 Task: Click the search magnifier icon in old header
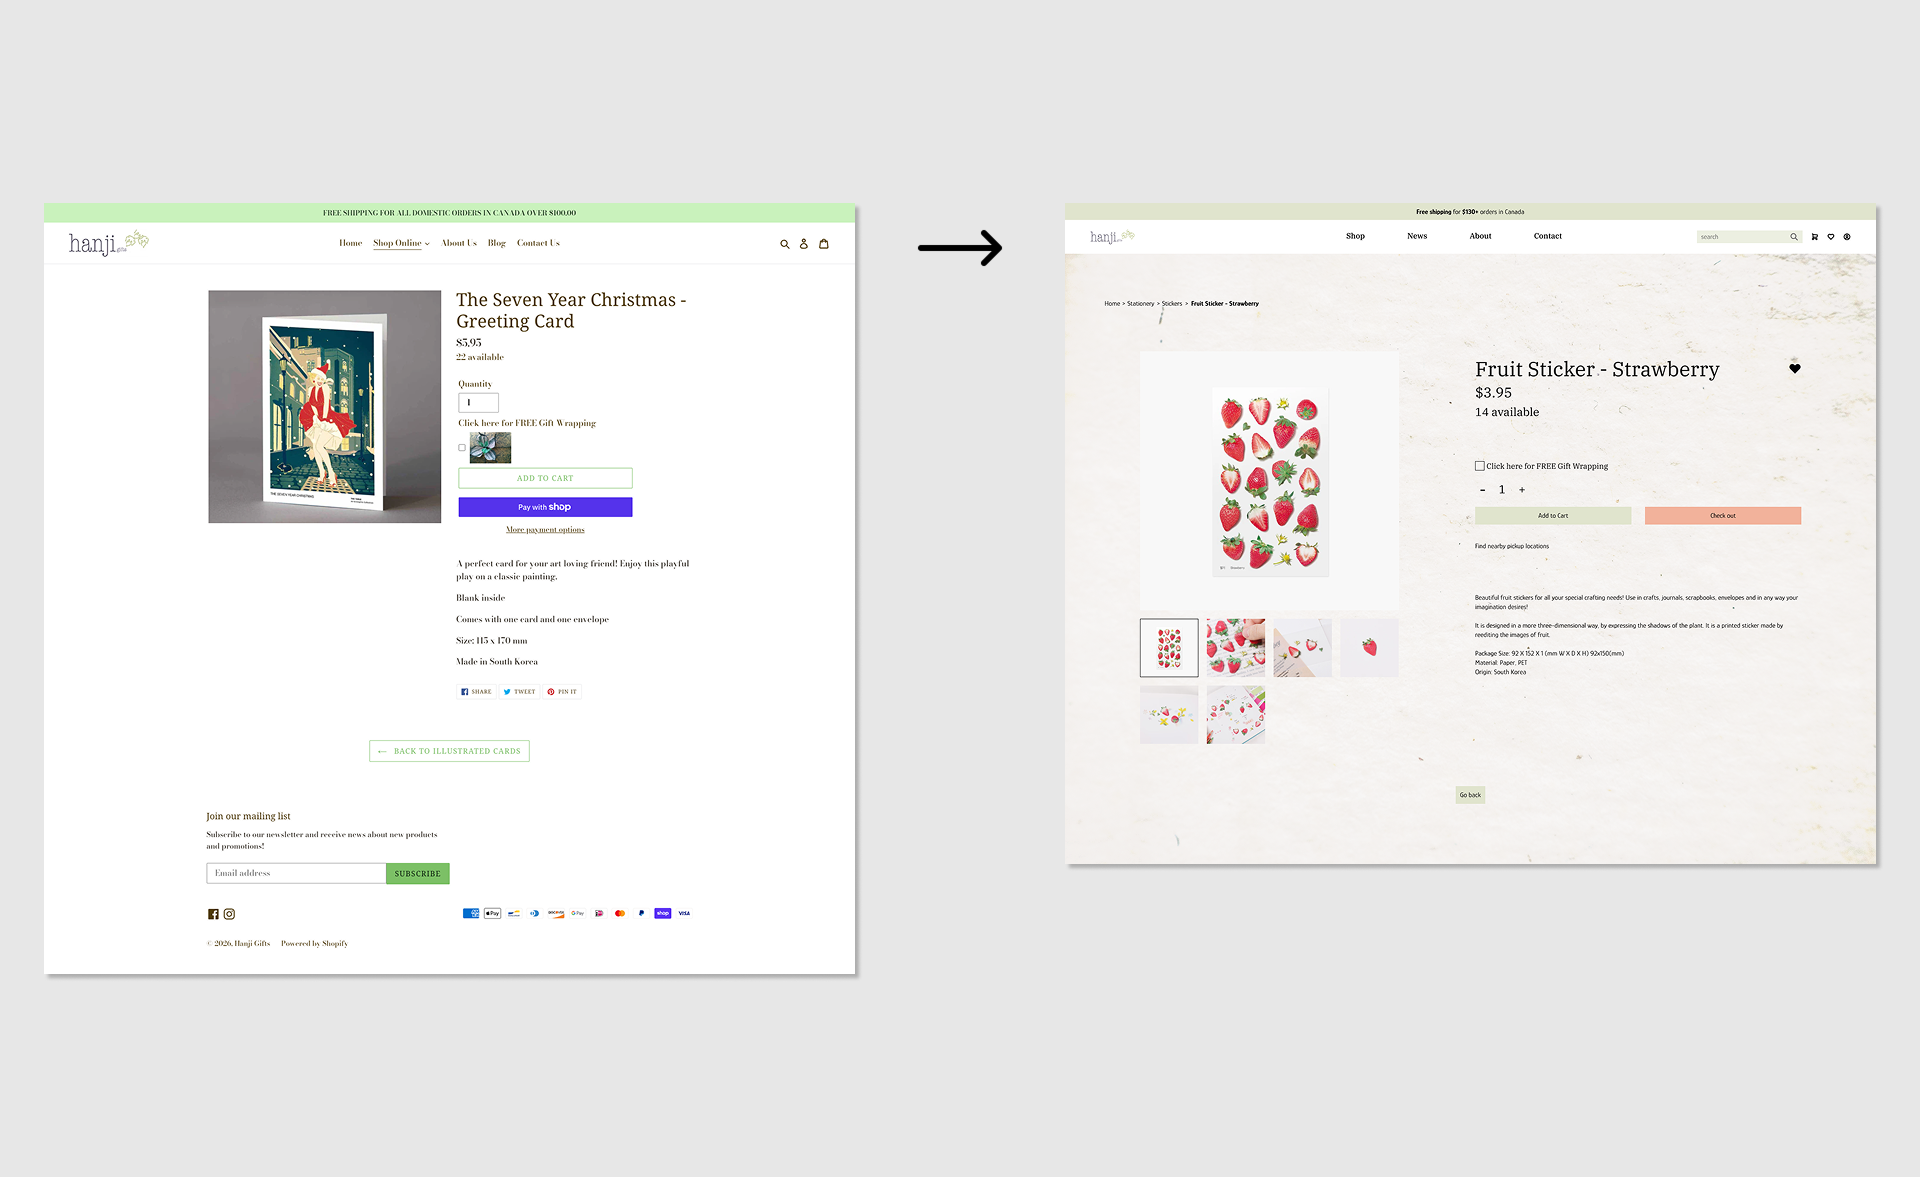pos(785,244)
